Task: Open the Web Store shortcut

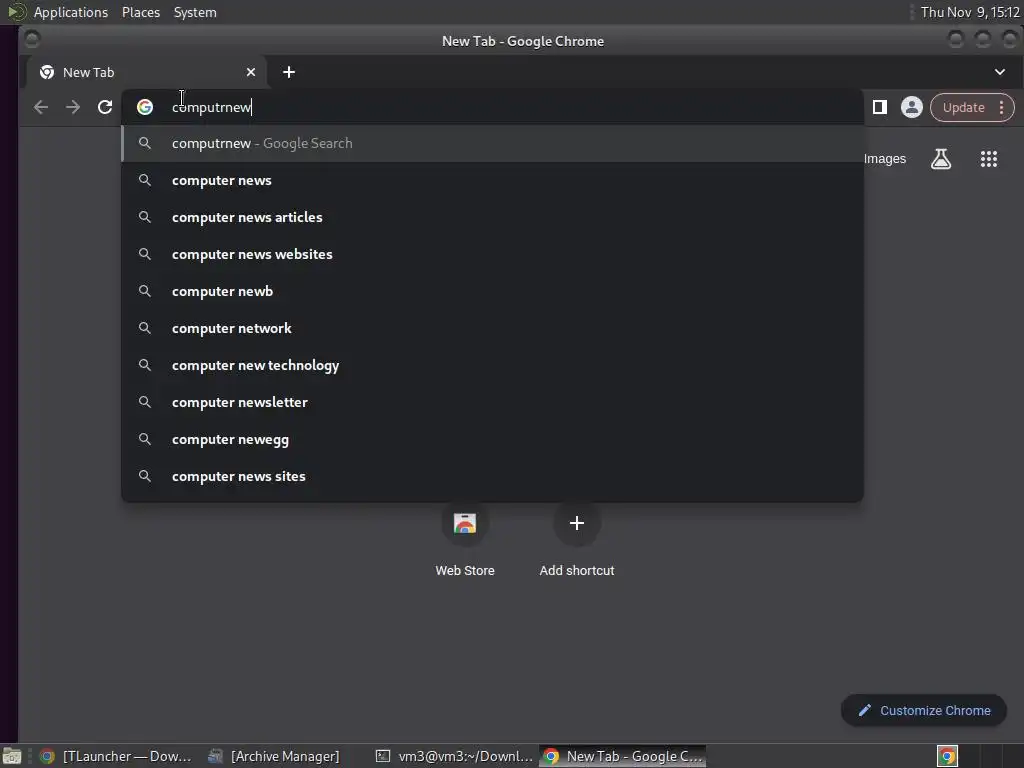Action: pos(465,539)
